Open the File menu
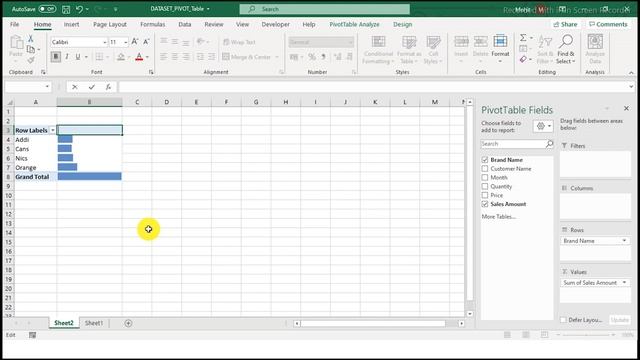640x360 pixels. [15, 24]
